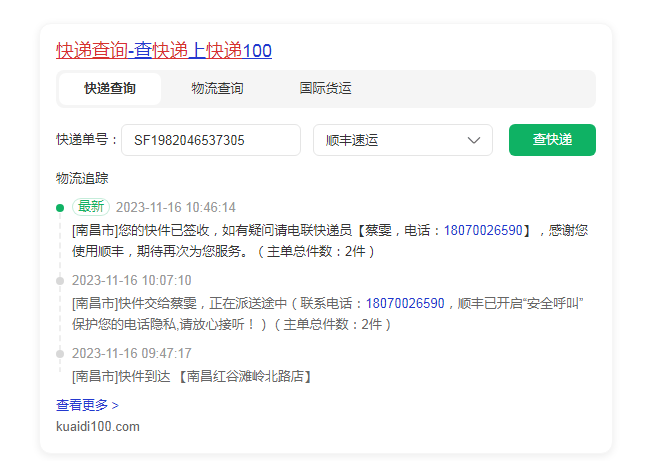Click the 最新 badge on newest entry
The image size is (659, 461).
(91, 207)
